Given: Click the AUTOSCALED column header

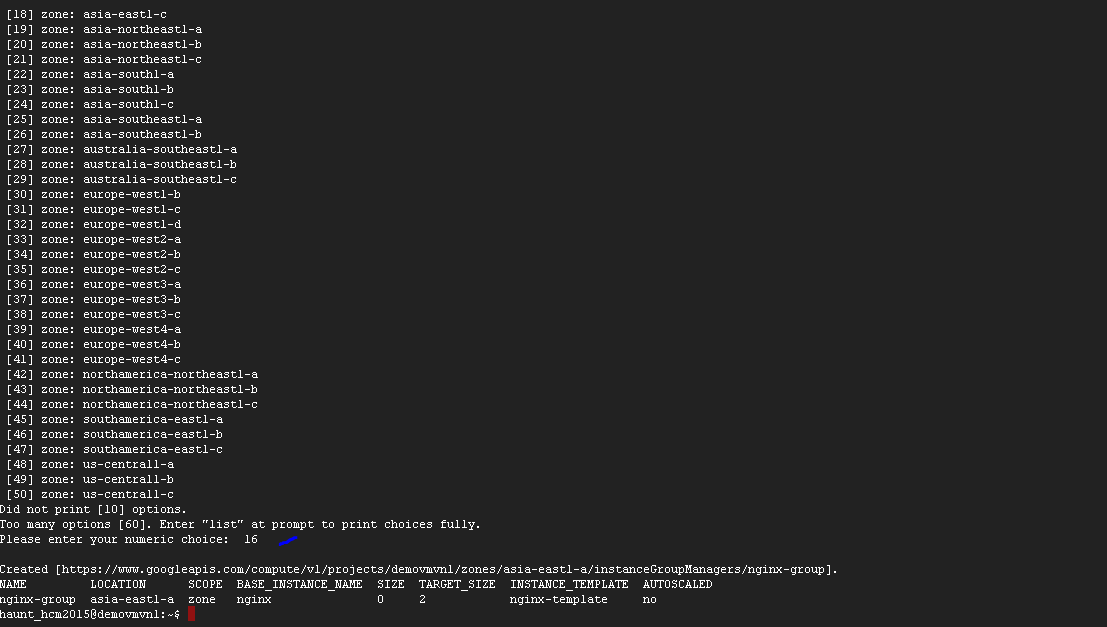Looking at the screenshot, I should point(677,584).
